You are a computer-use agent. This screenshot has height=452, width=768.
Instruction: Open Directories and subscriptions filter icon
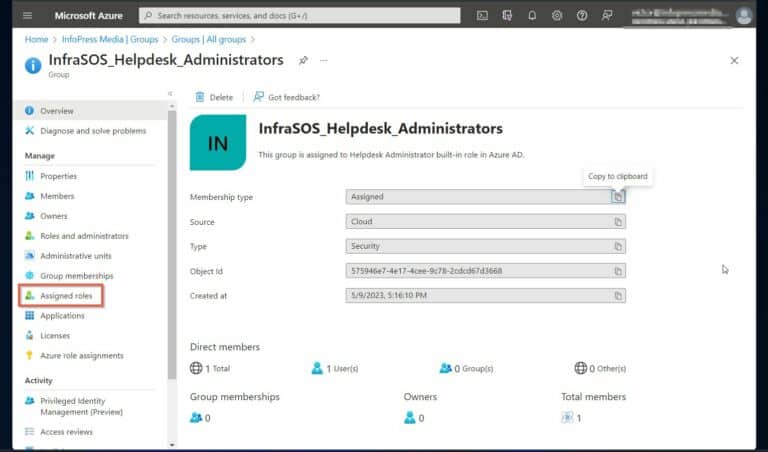click(x=507, y=16)
